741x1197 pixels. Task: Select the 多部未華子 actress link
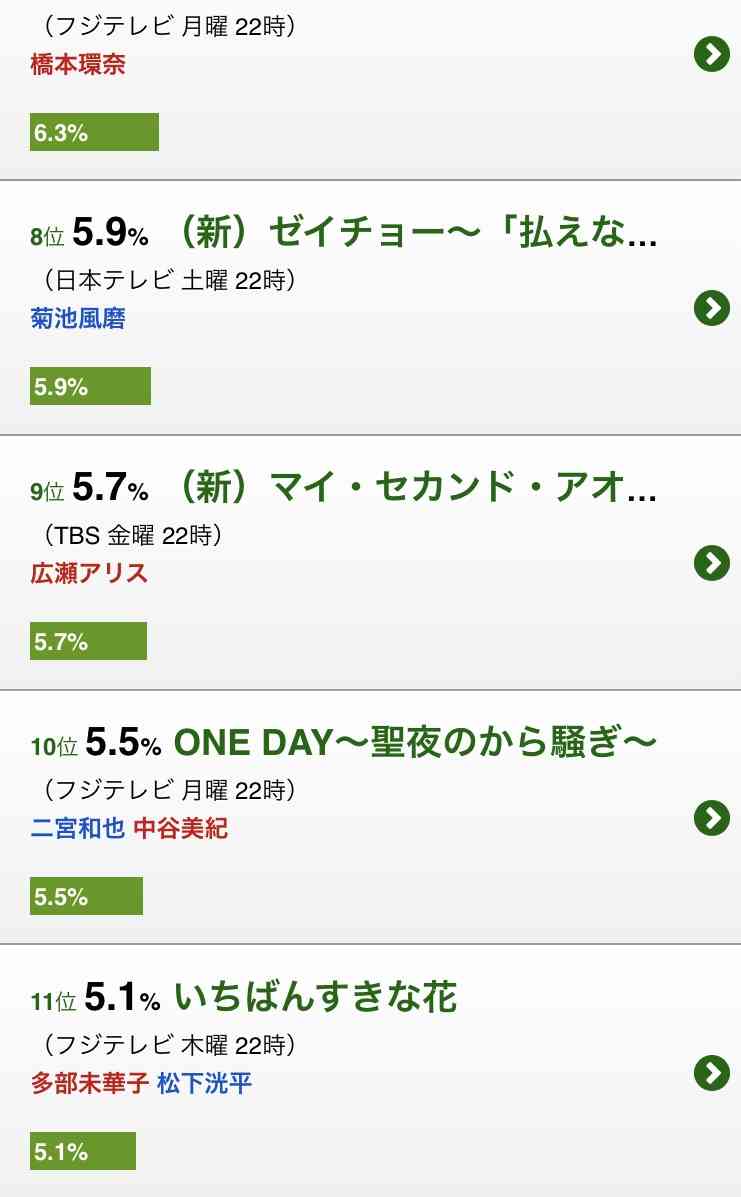point(89,1083)
